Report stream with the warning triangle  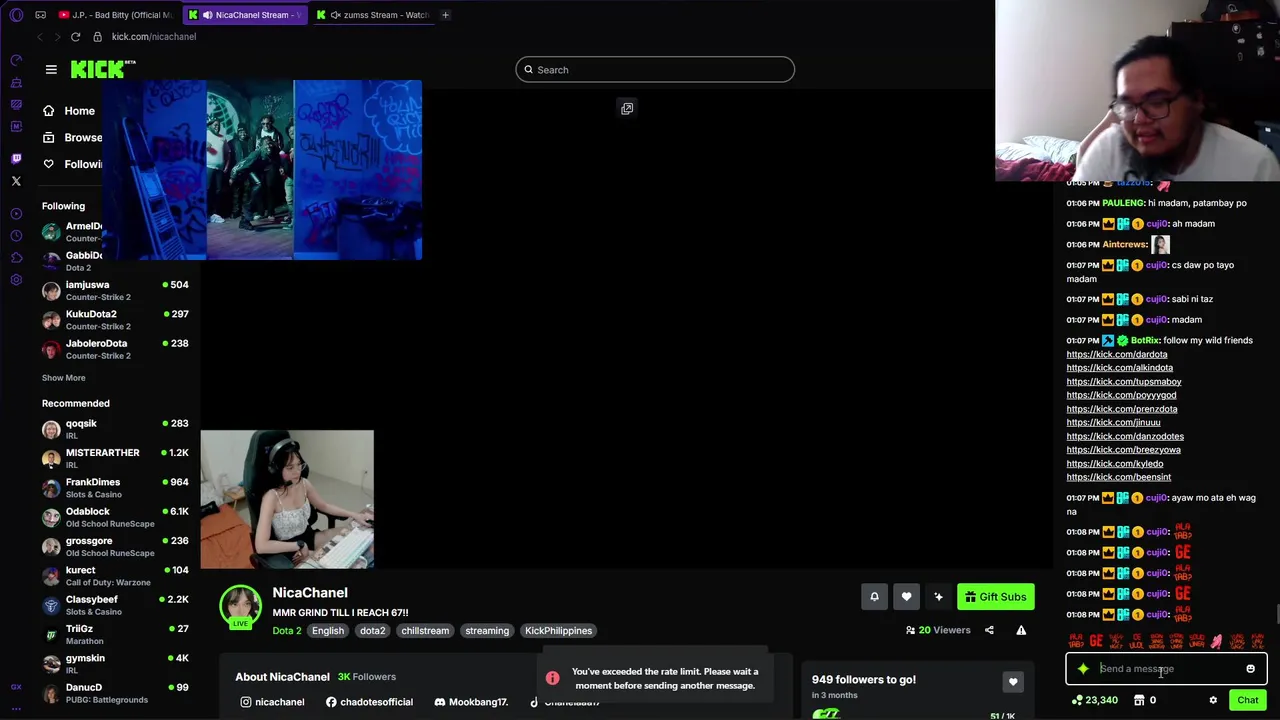tap(1021, 630)
